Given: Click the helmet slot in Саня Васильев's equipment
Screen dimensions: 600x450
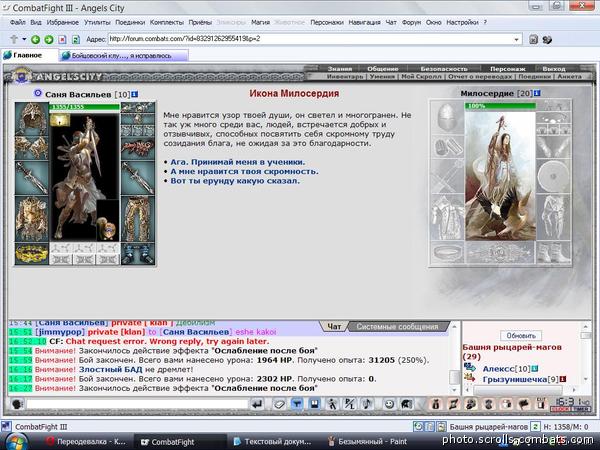Looking at the screenshot, I should [x=31, y=123].
